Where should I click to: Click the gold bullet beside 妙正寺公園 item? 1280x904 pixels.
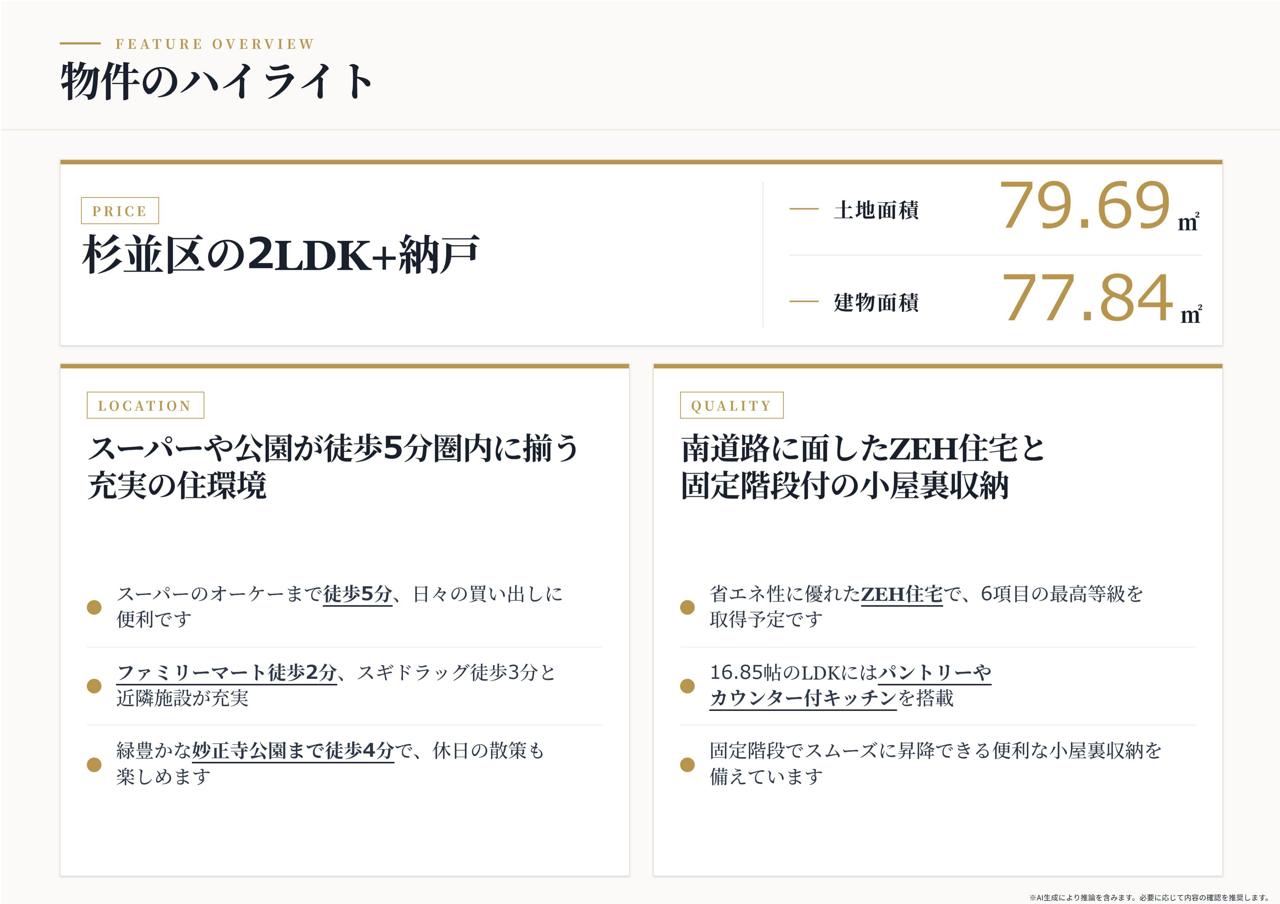coord(94,765)
